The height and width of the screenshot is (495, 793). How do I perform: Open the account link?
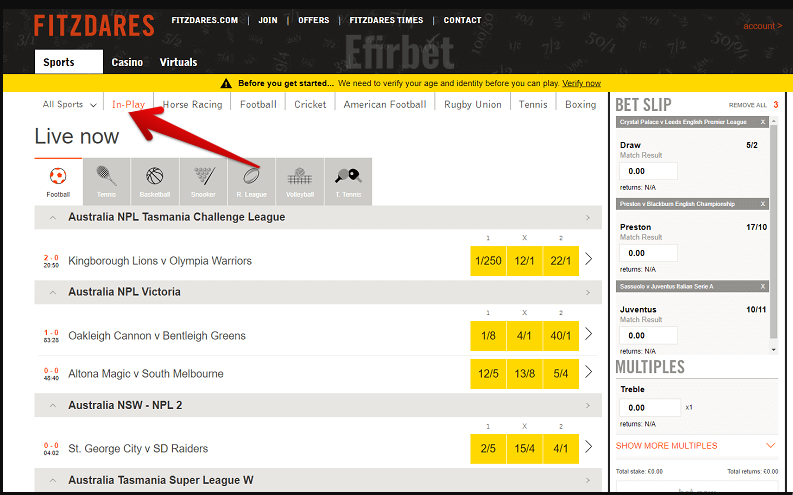point(763,26)
